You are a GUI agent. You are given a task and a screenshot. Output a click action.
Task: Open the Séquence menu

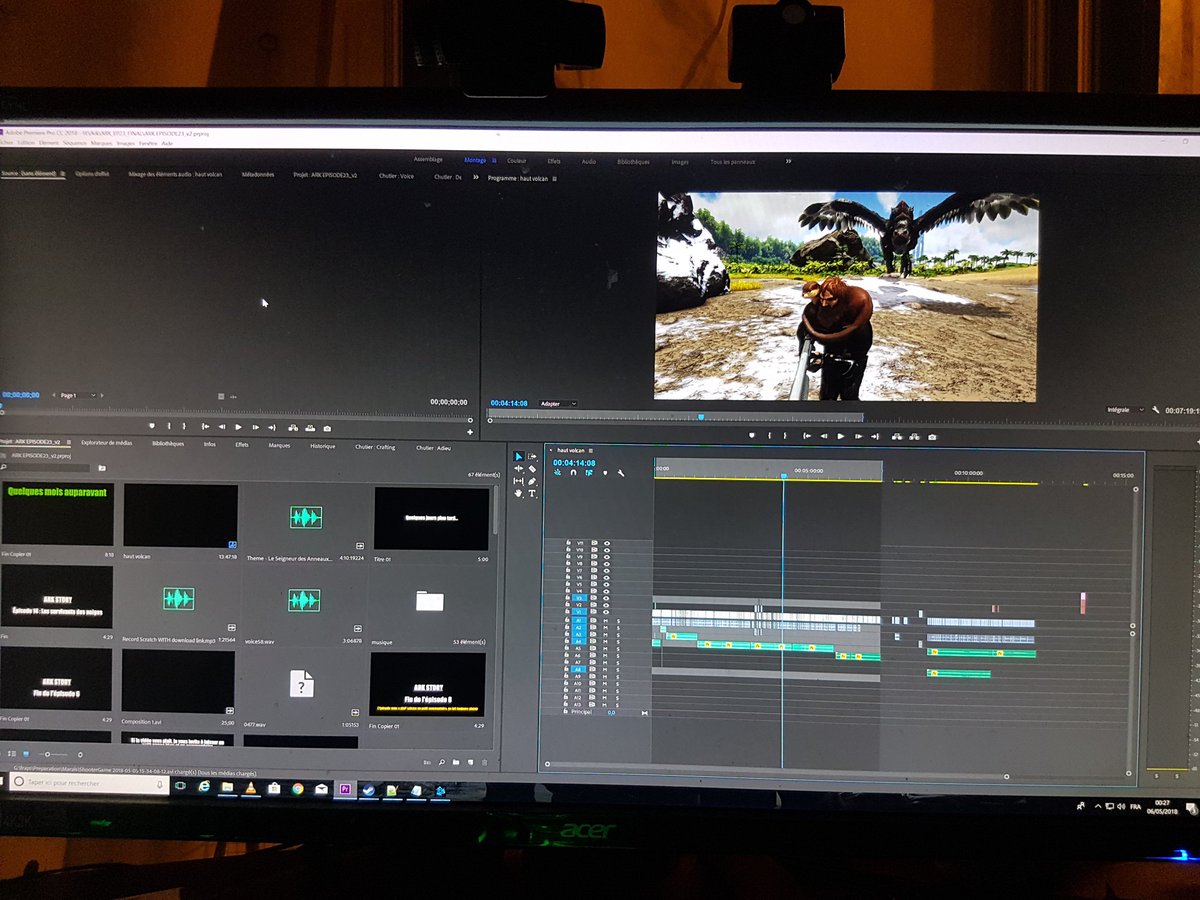click(76, 143)
